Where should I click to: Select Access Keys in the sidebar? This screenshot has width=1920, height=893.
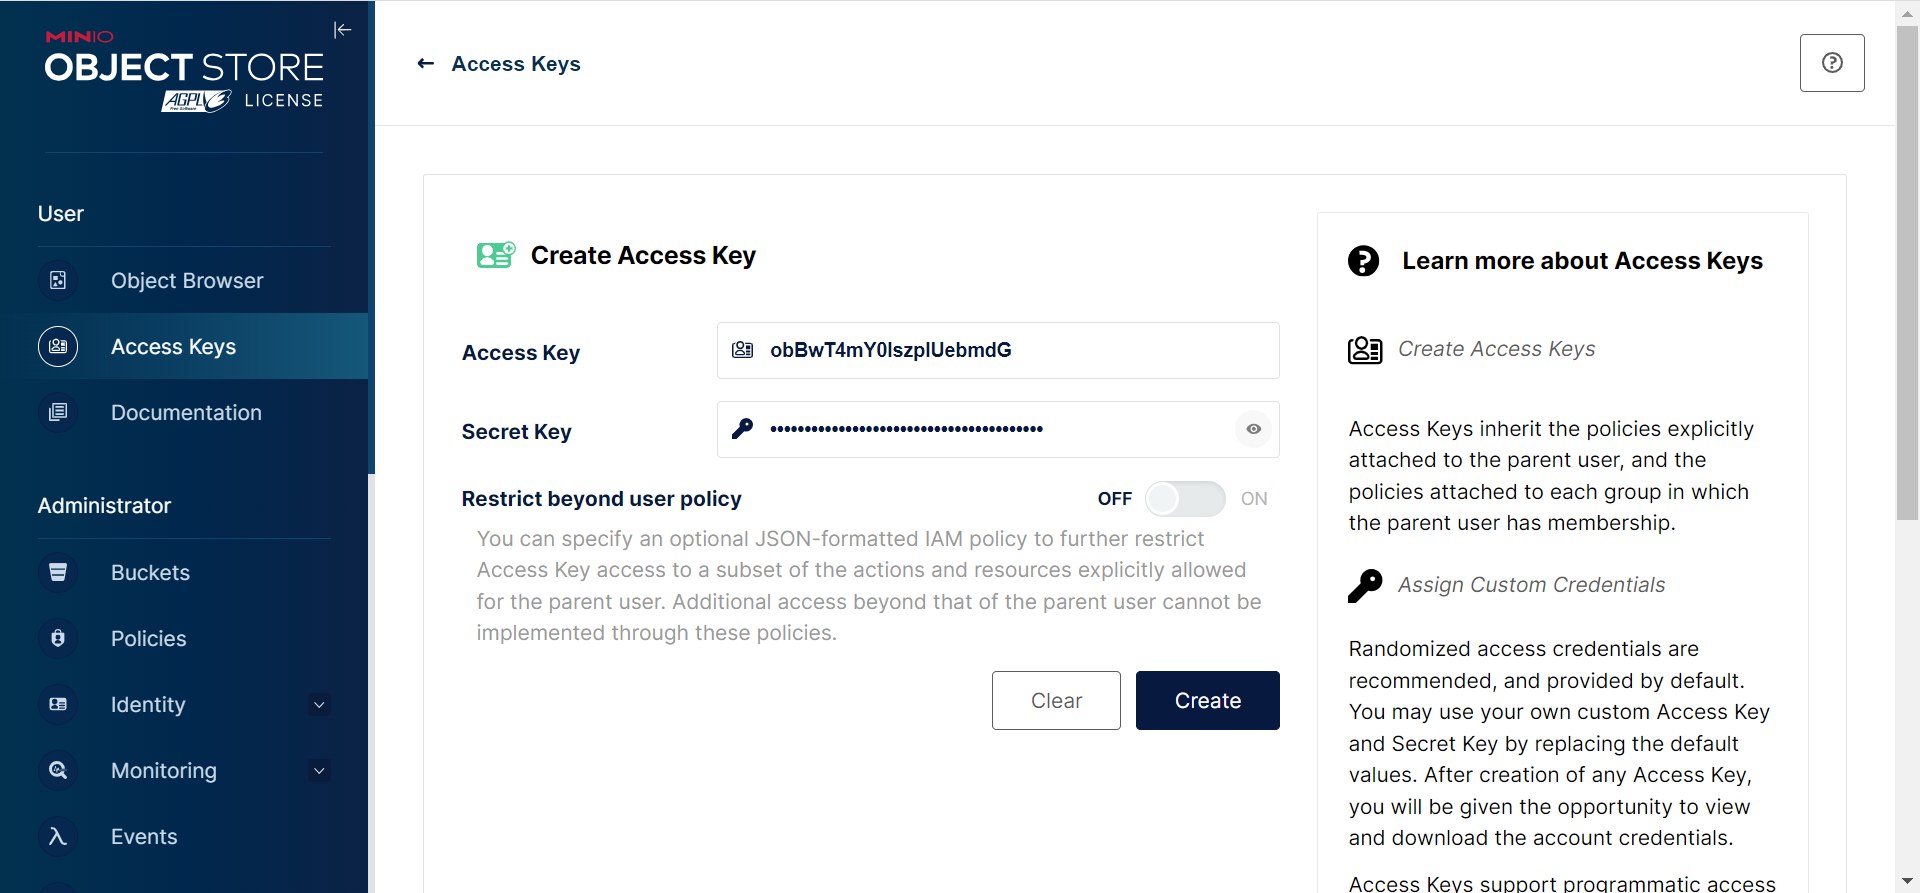coord(174,347)
